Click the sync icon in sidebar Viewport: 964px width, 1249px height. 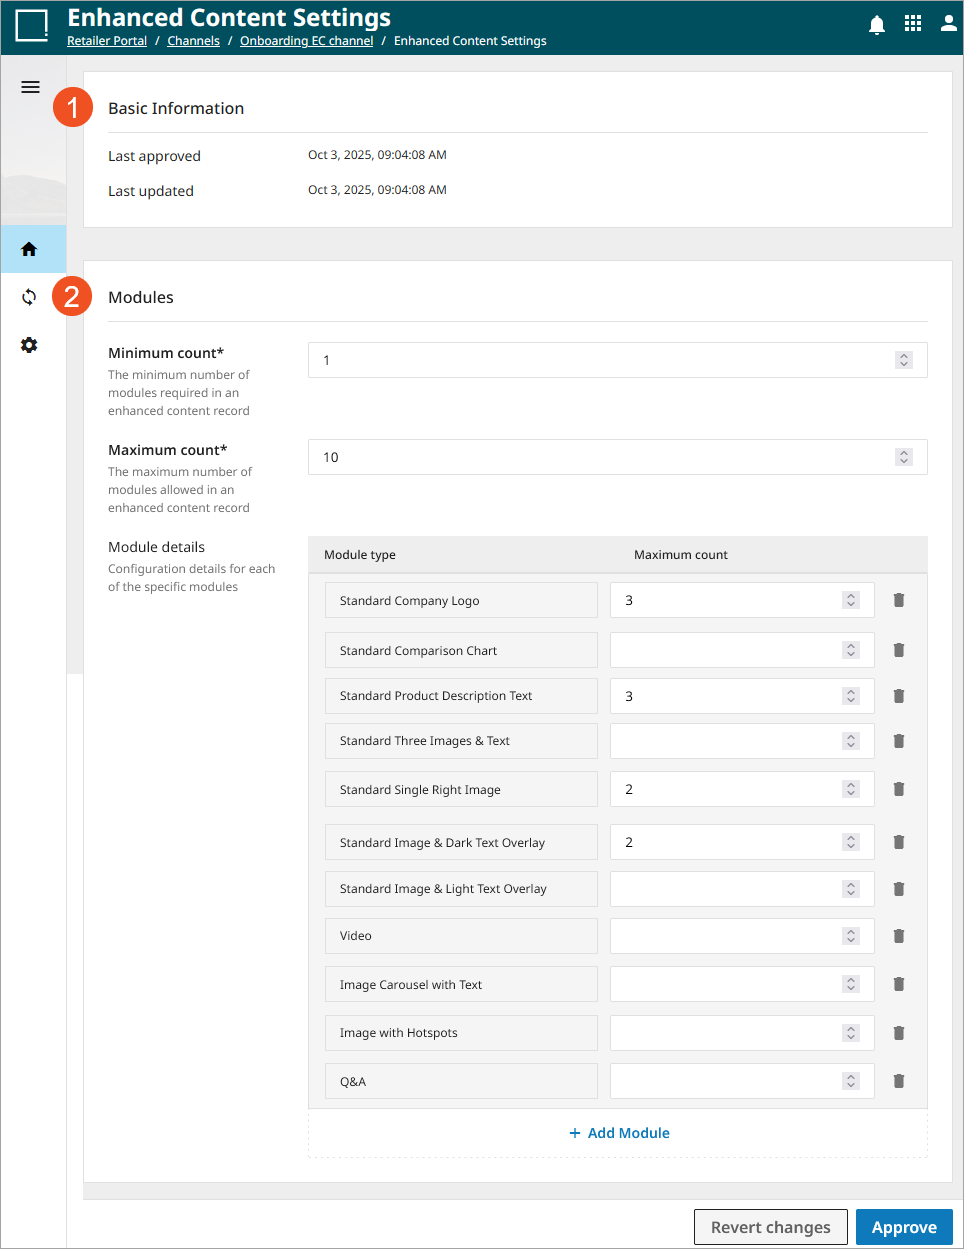pyautogui.click(x=29, y=297)
